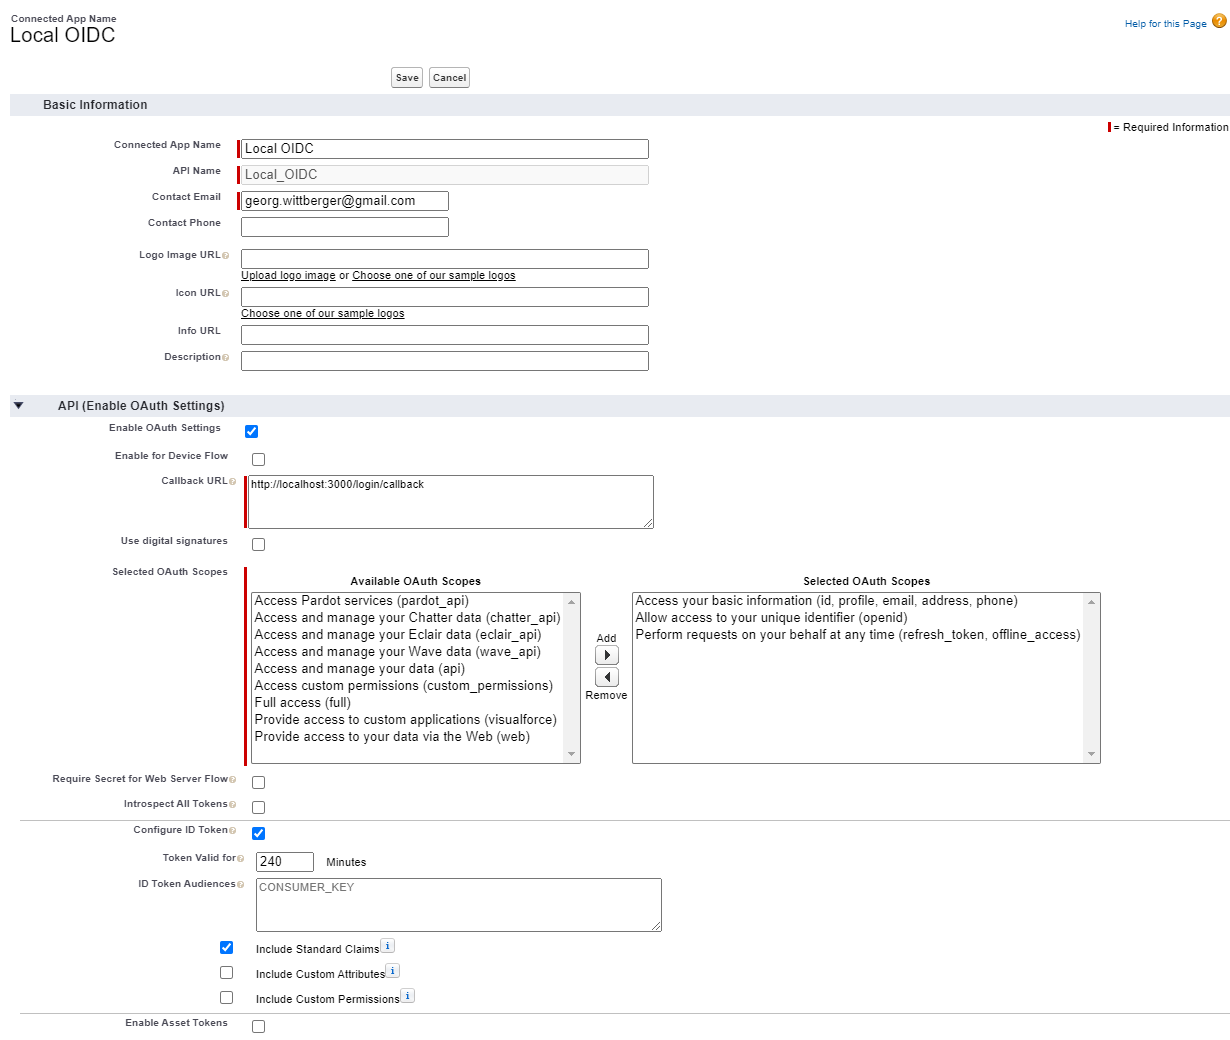The height and width of the screenshot is (1040, 1230).
Task: Click the Contact Phone field
Action: tap(345, 227)
